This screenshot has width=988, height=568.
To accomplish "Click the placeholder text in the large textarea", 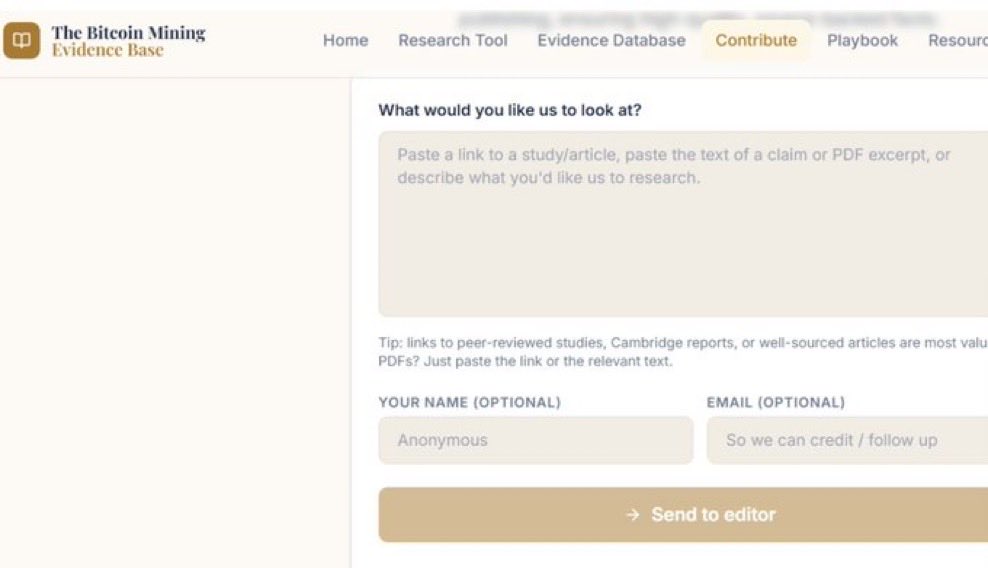I will pyautogui.click(x=674, y=166).
